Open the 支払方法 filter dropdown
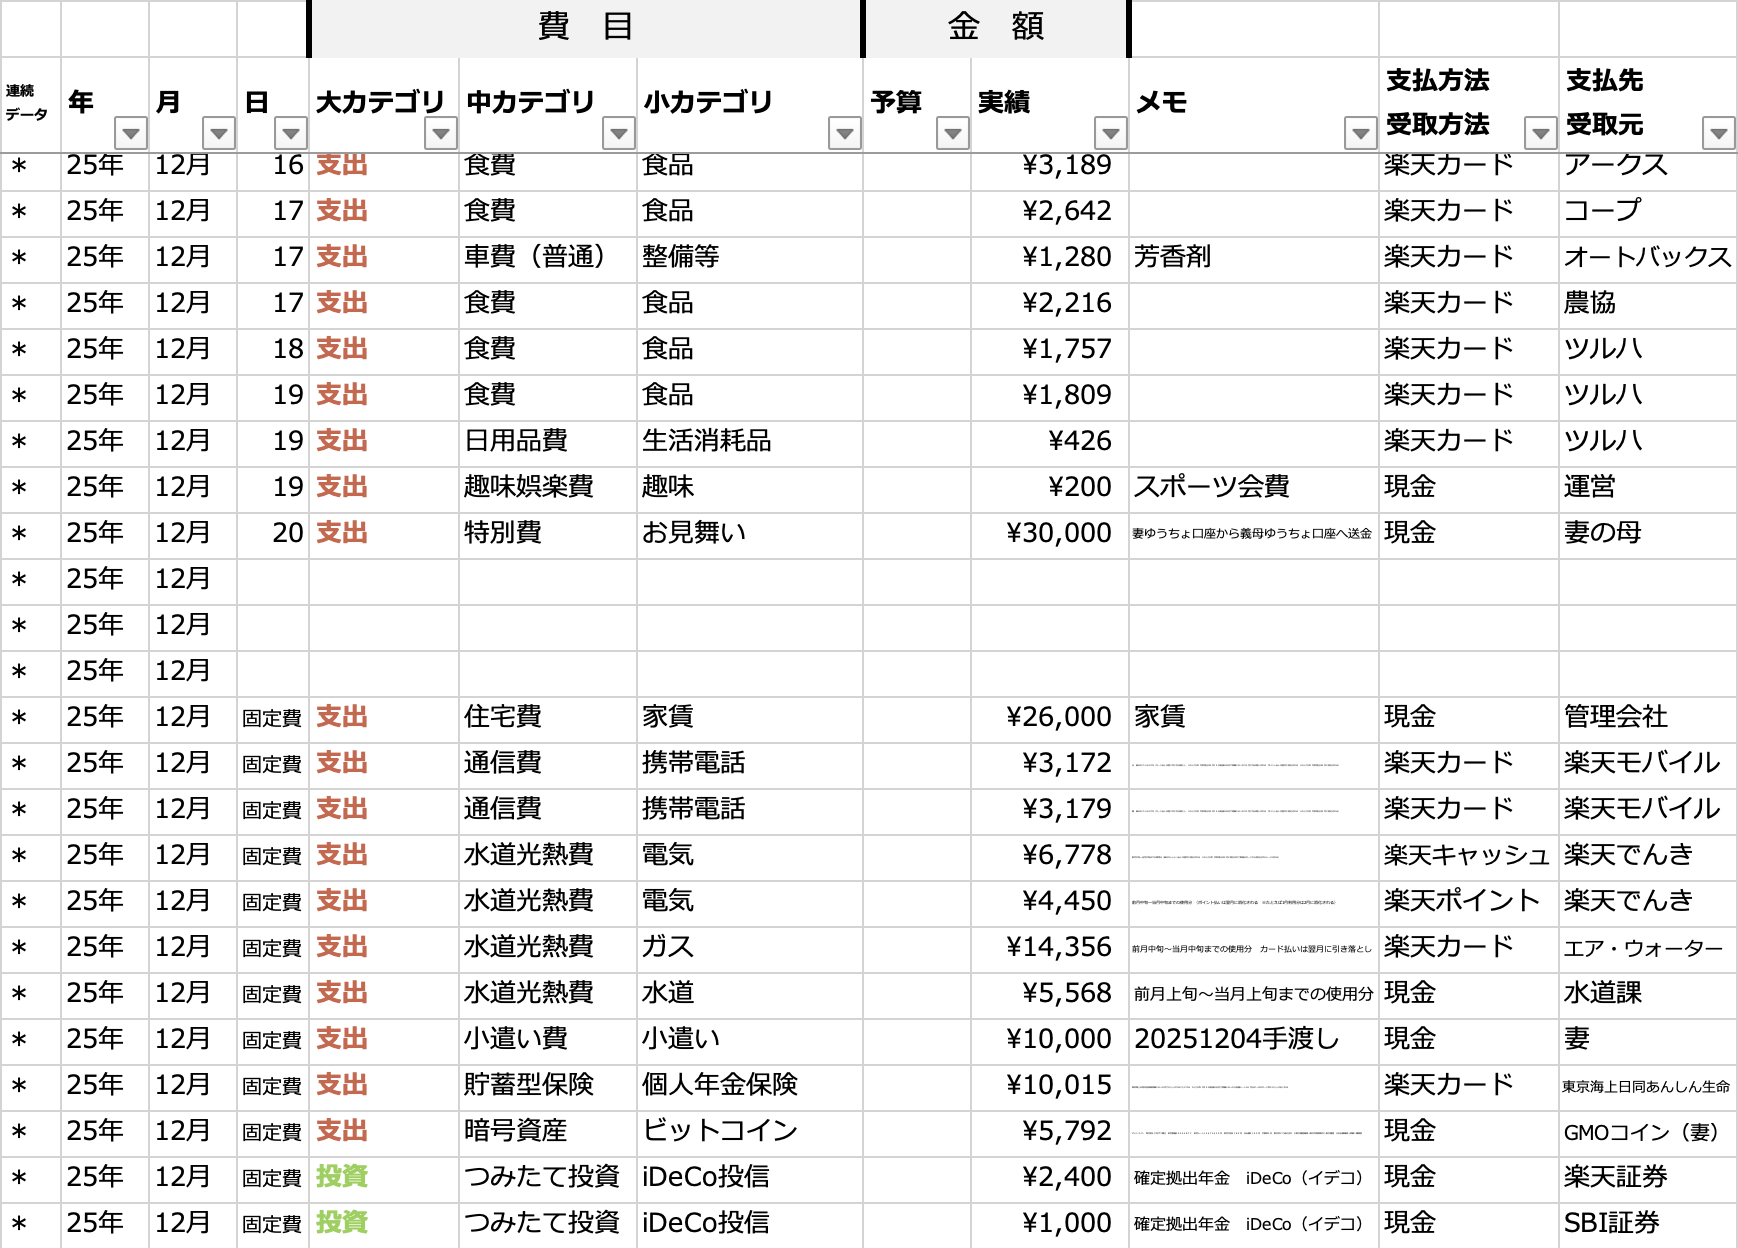Screen dimensions: 1738x1248 pyautogui.click(x=1540, y=133)
